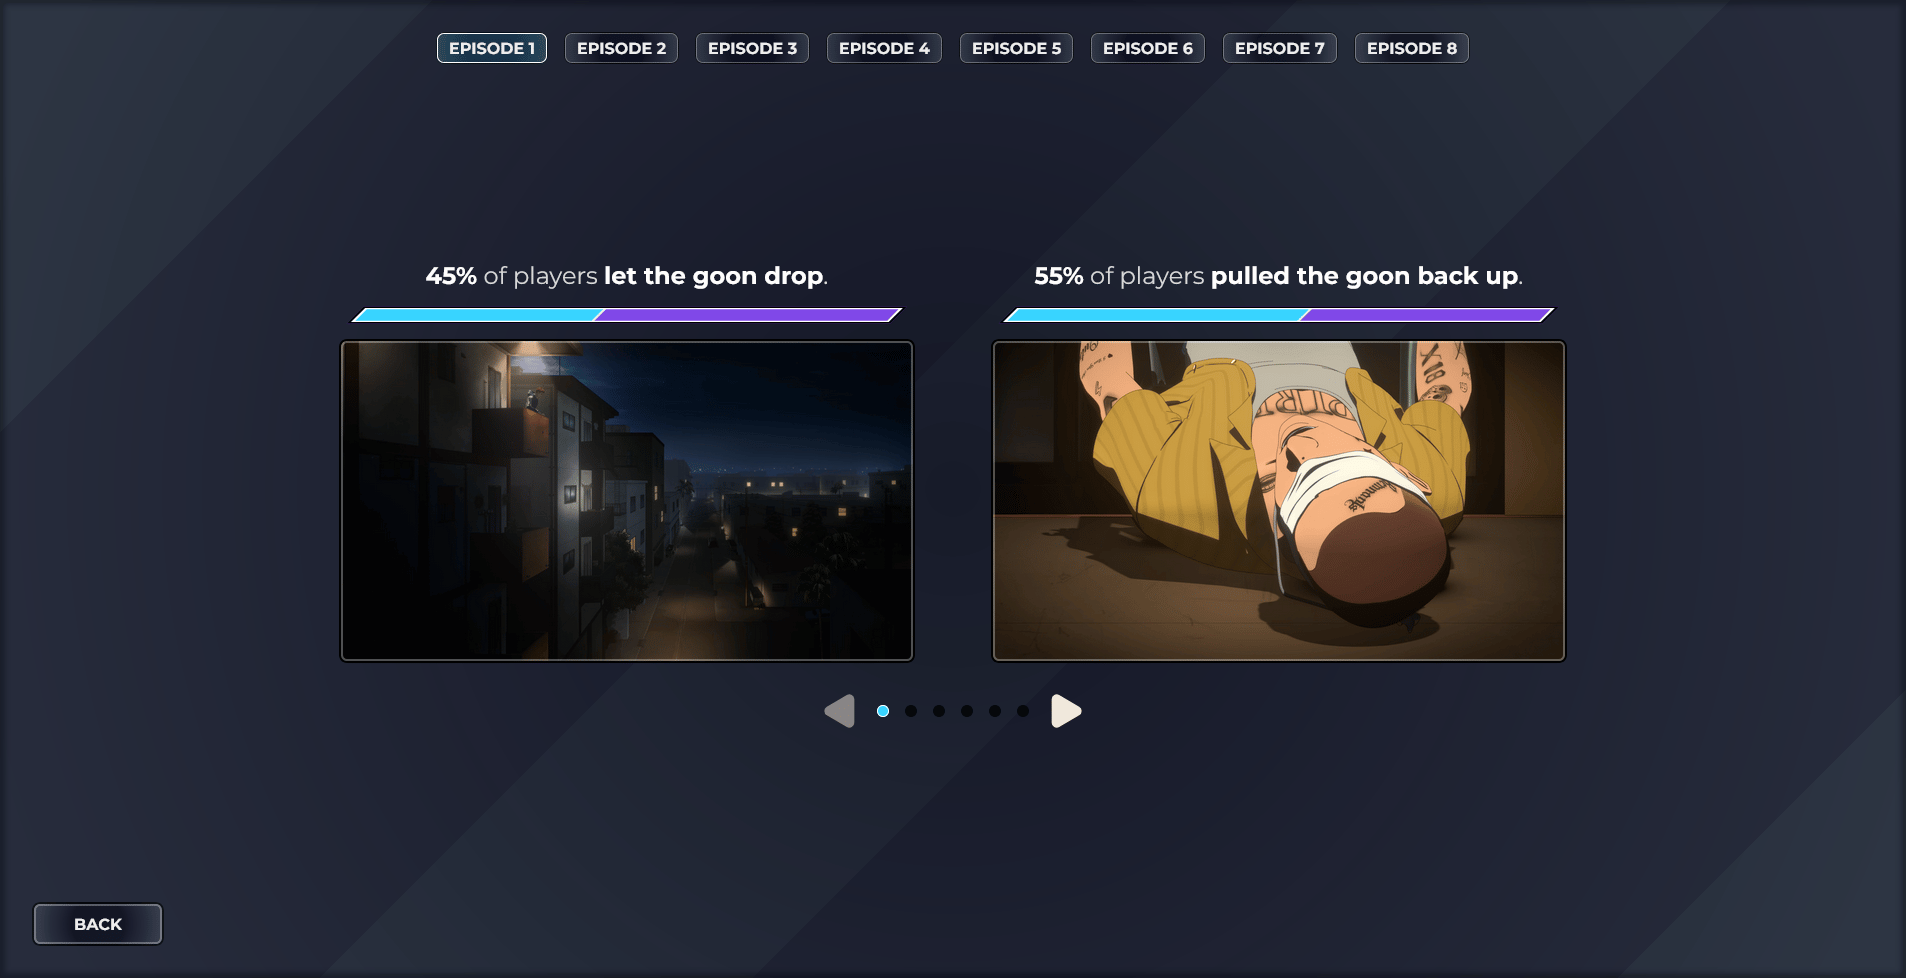
Task: Switch to the Episode 1 tab
Action: click(491, 48)
